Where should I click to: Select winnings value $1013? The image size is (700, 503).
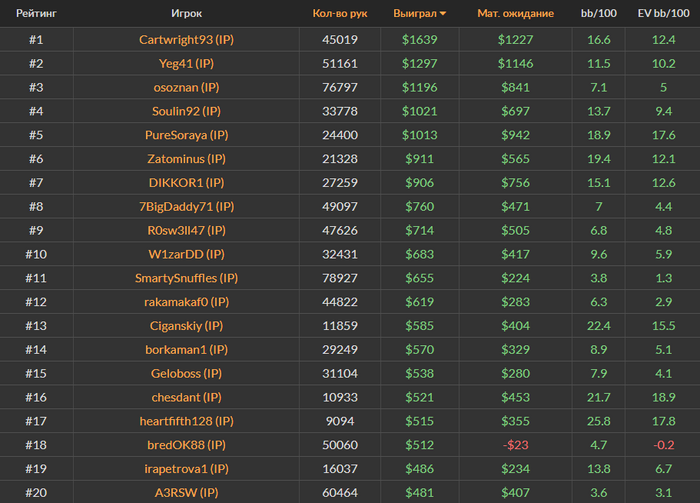click(420, 135)
